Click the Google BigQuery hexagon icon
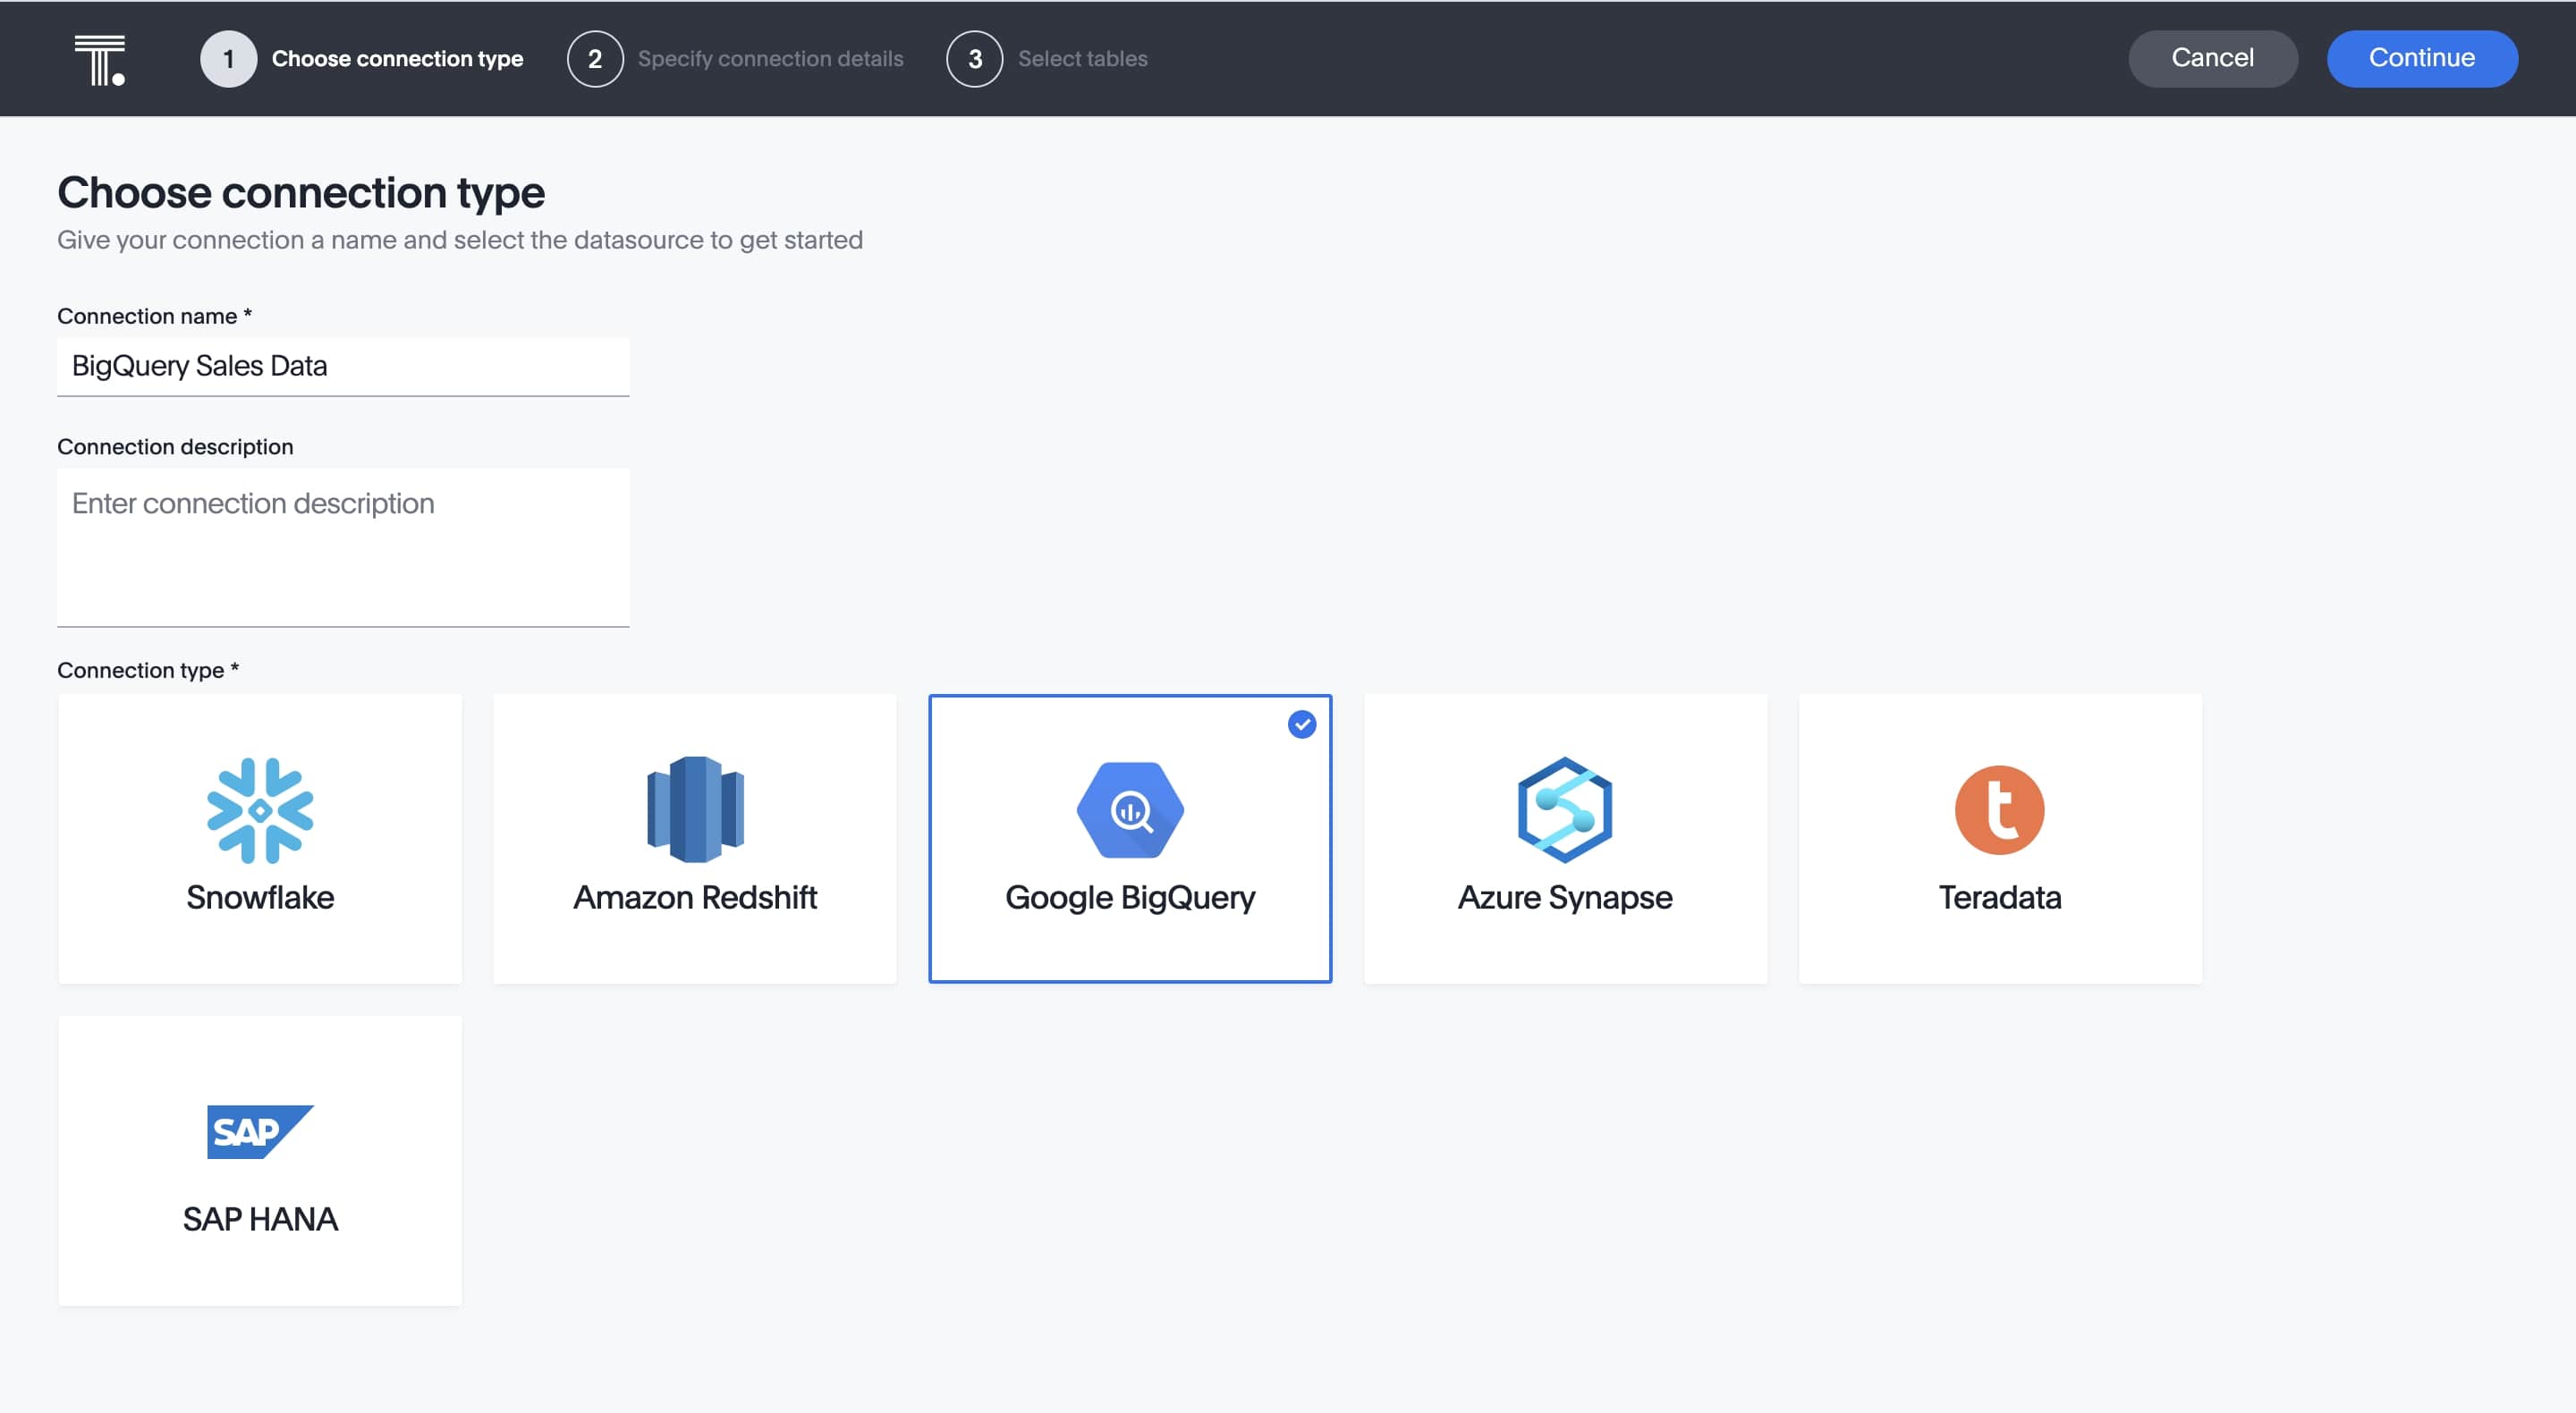2576x1413 pixels. (1130, 810)
